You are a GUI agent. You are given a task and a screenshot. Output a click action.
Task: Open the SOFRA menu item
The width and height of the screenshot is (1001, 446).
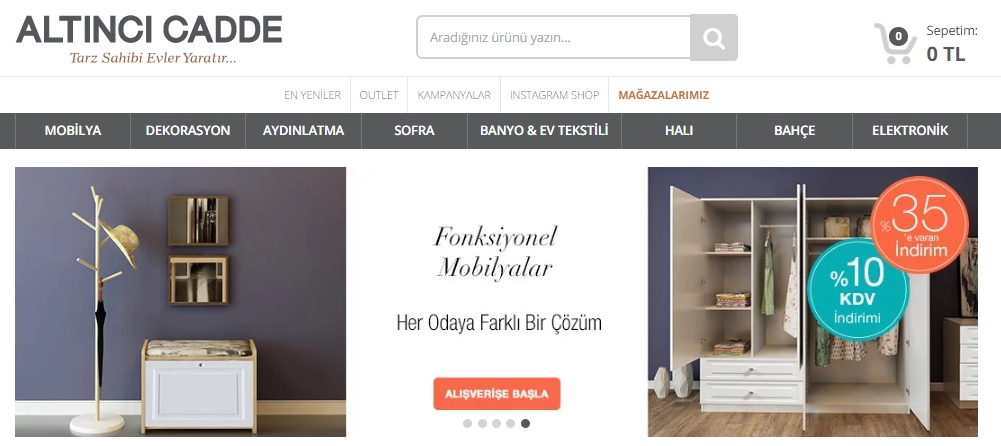[x=414, y=131]
